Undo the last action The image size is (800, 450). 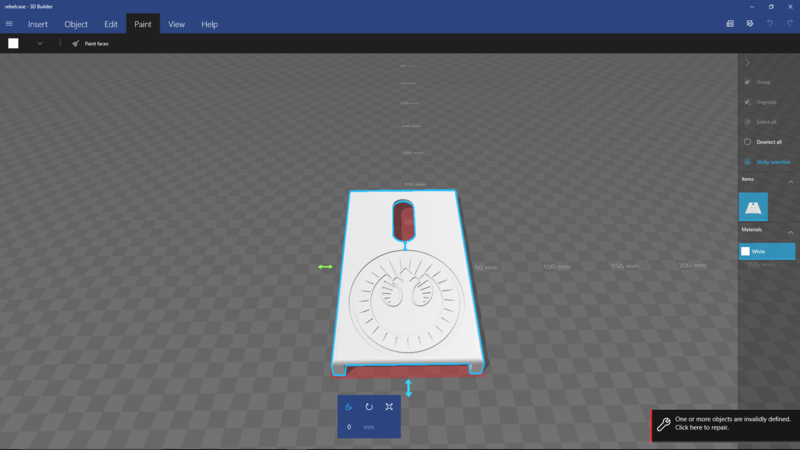(x=770, y=23)
